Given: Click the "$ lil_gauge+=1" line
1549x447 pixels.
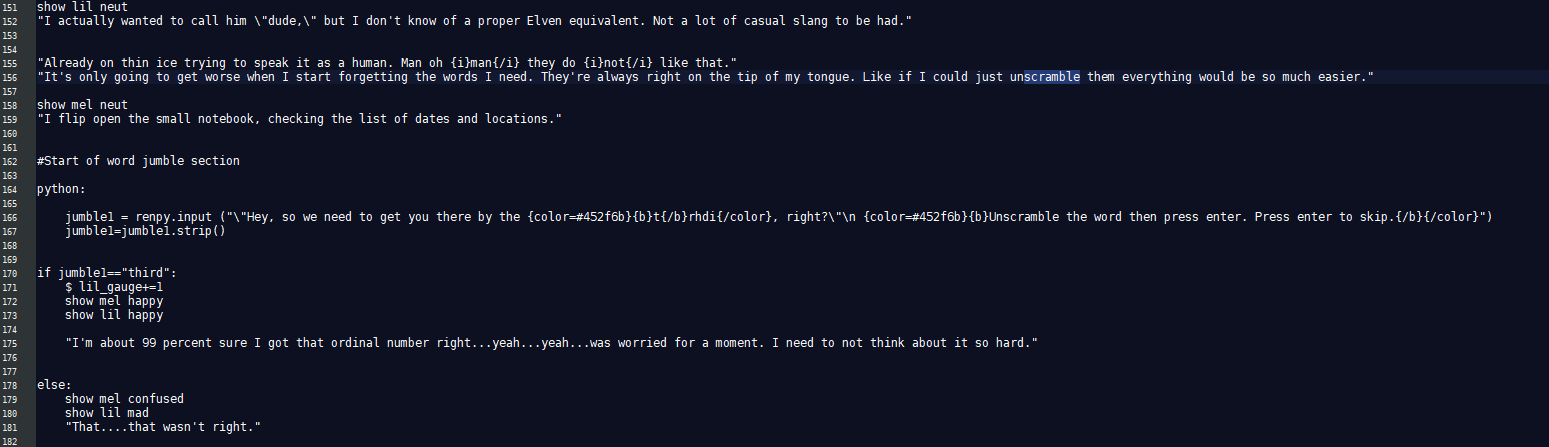Looking at the screenshot, I should click(x=113, y=287).
